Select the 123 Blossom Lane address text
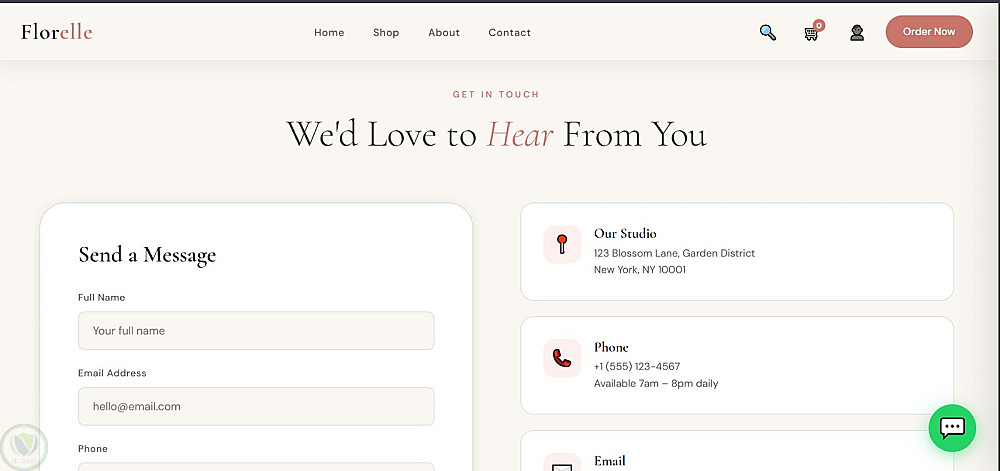The height and width of the screenshot is (471, 1000). tap(674, 253)
